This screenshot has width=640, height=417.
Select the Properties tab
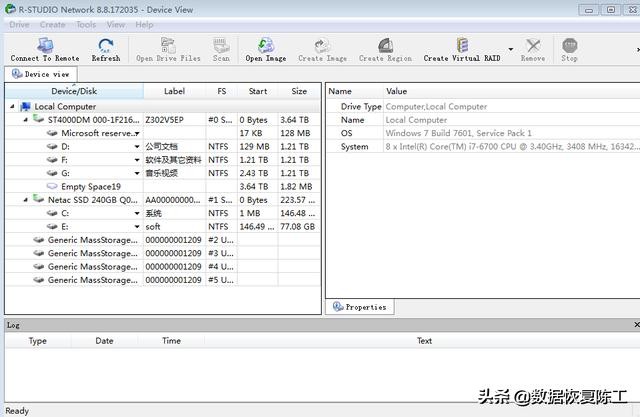360,307
